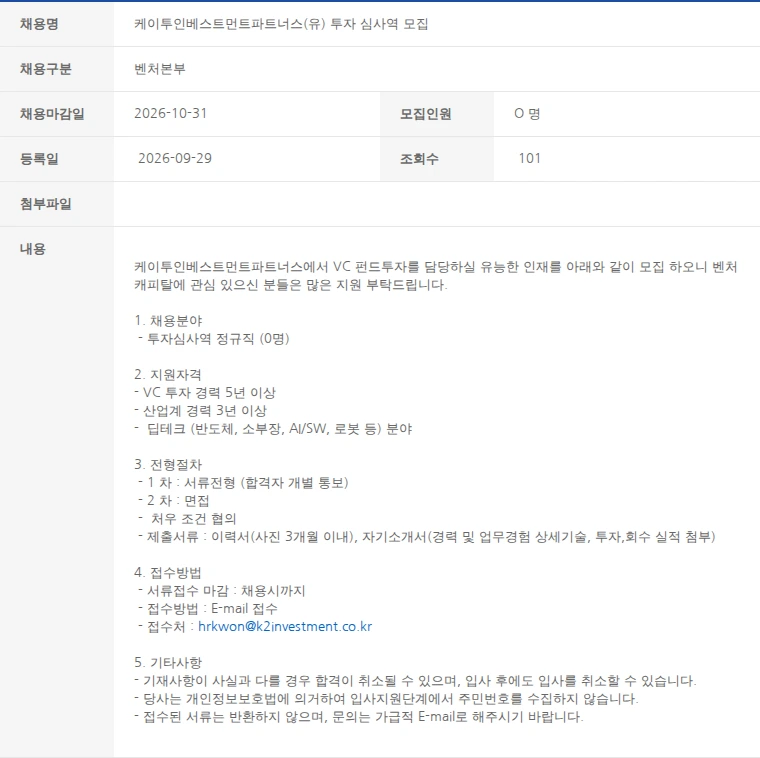Click the 내용 label
The height and width of the screenshot is (758, 760).
tap(32, 249)
